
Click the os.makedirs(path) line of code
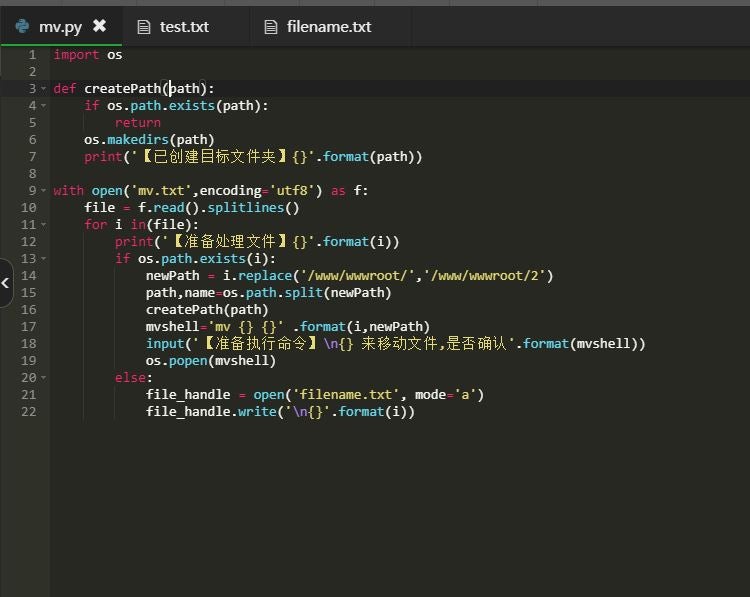(149, 140)
